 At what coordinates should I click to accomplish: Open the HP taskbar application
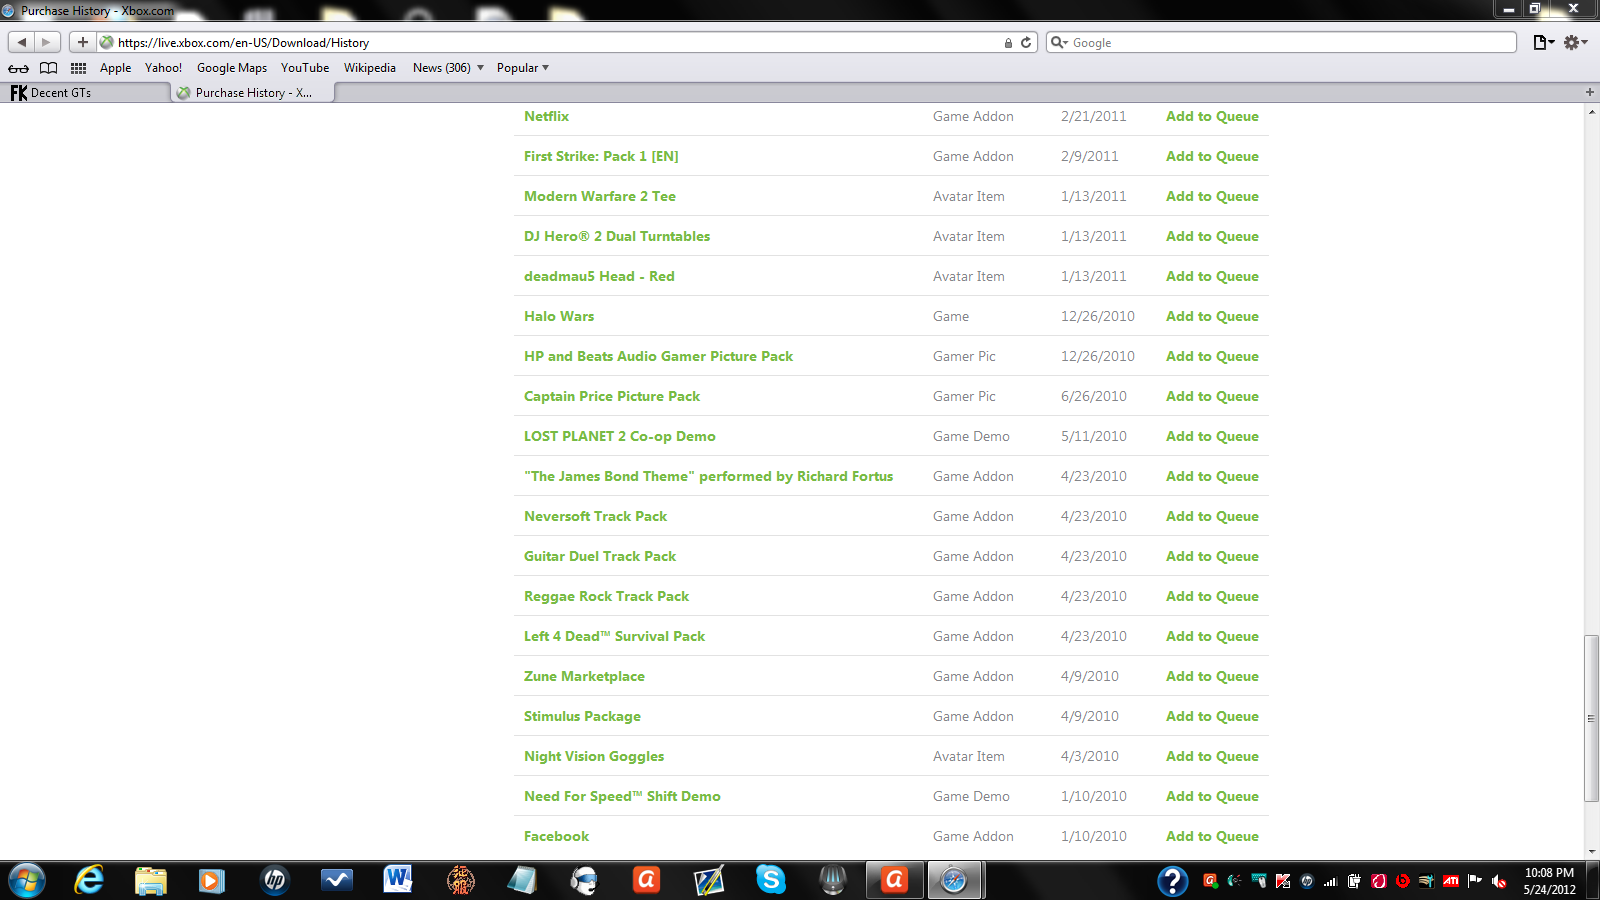tap(274, 880)
